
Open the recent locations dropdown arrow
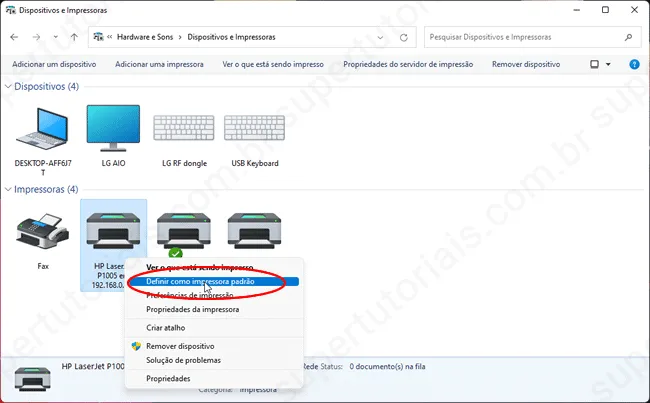pos(56,37)
